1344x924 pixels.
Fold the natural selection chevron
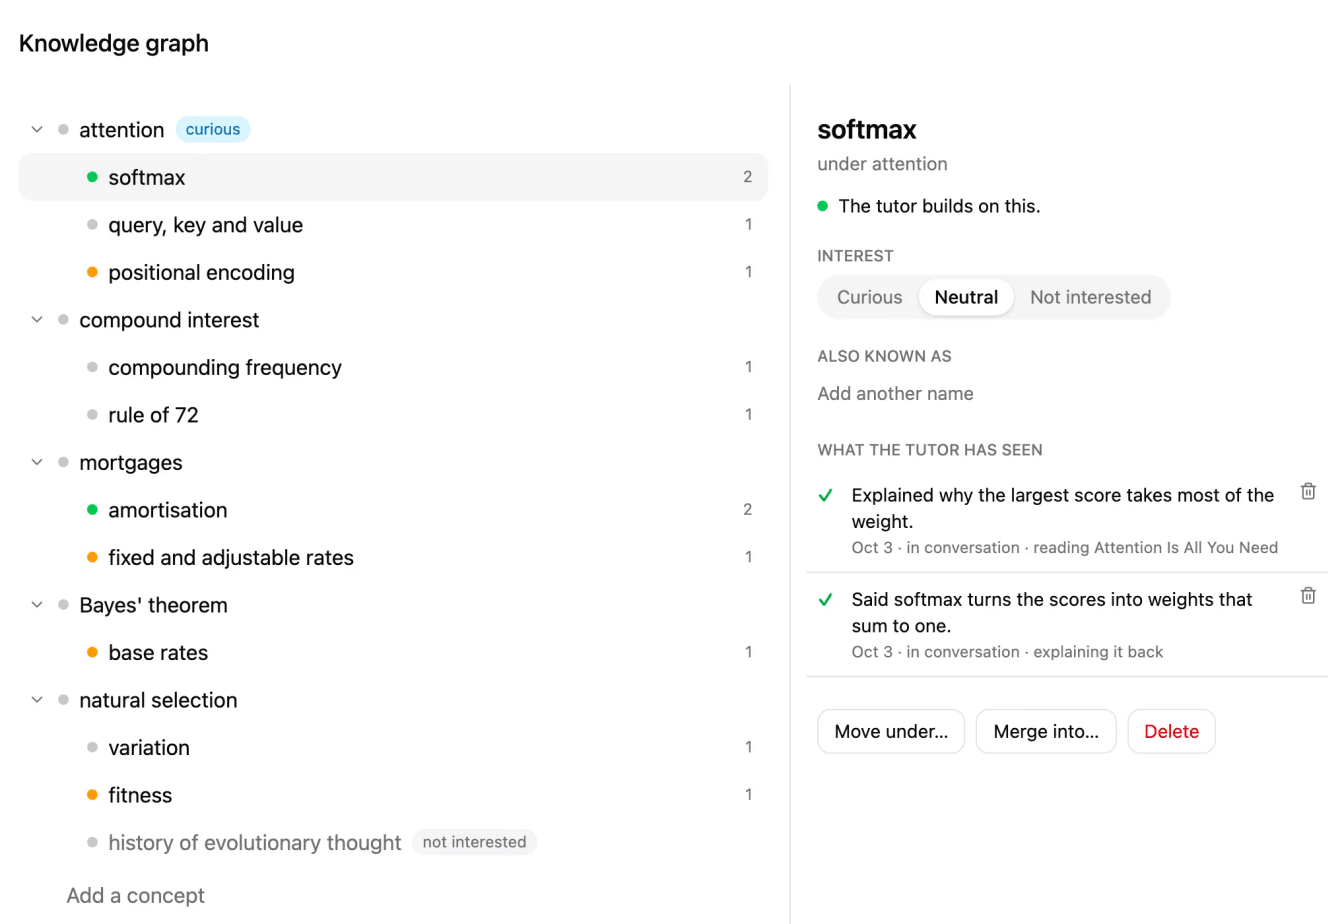(37, 700)
